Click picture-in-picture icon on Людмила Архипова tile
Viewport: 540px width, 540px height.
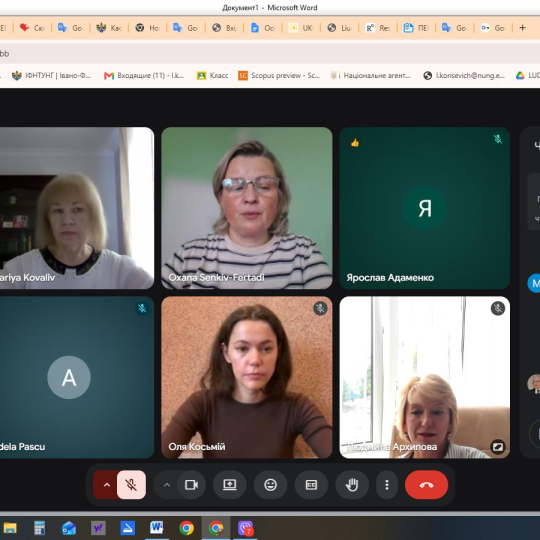(x=498, y=447)
